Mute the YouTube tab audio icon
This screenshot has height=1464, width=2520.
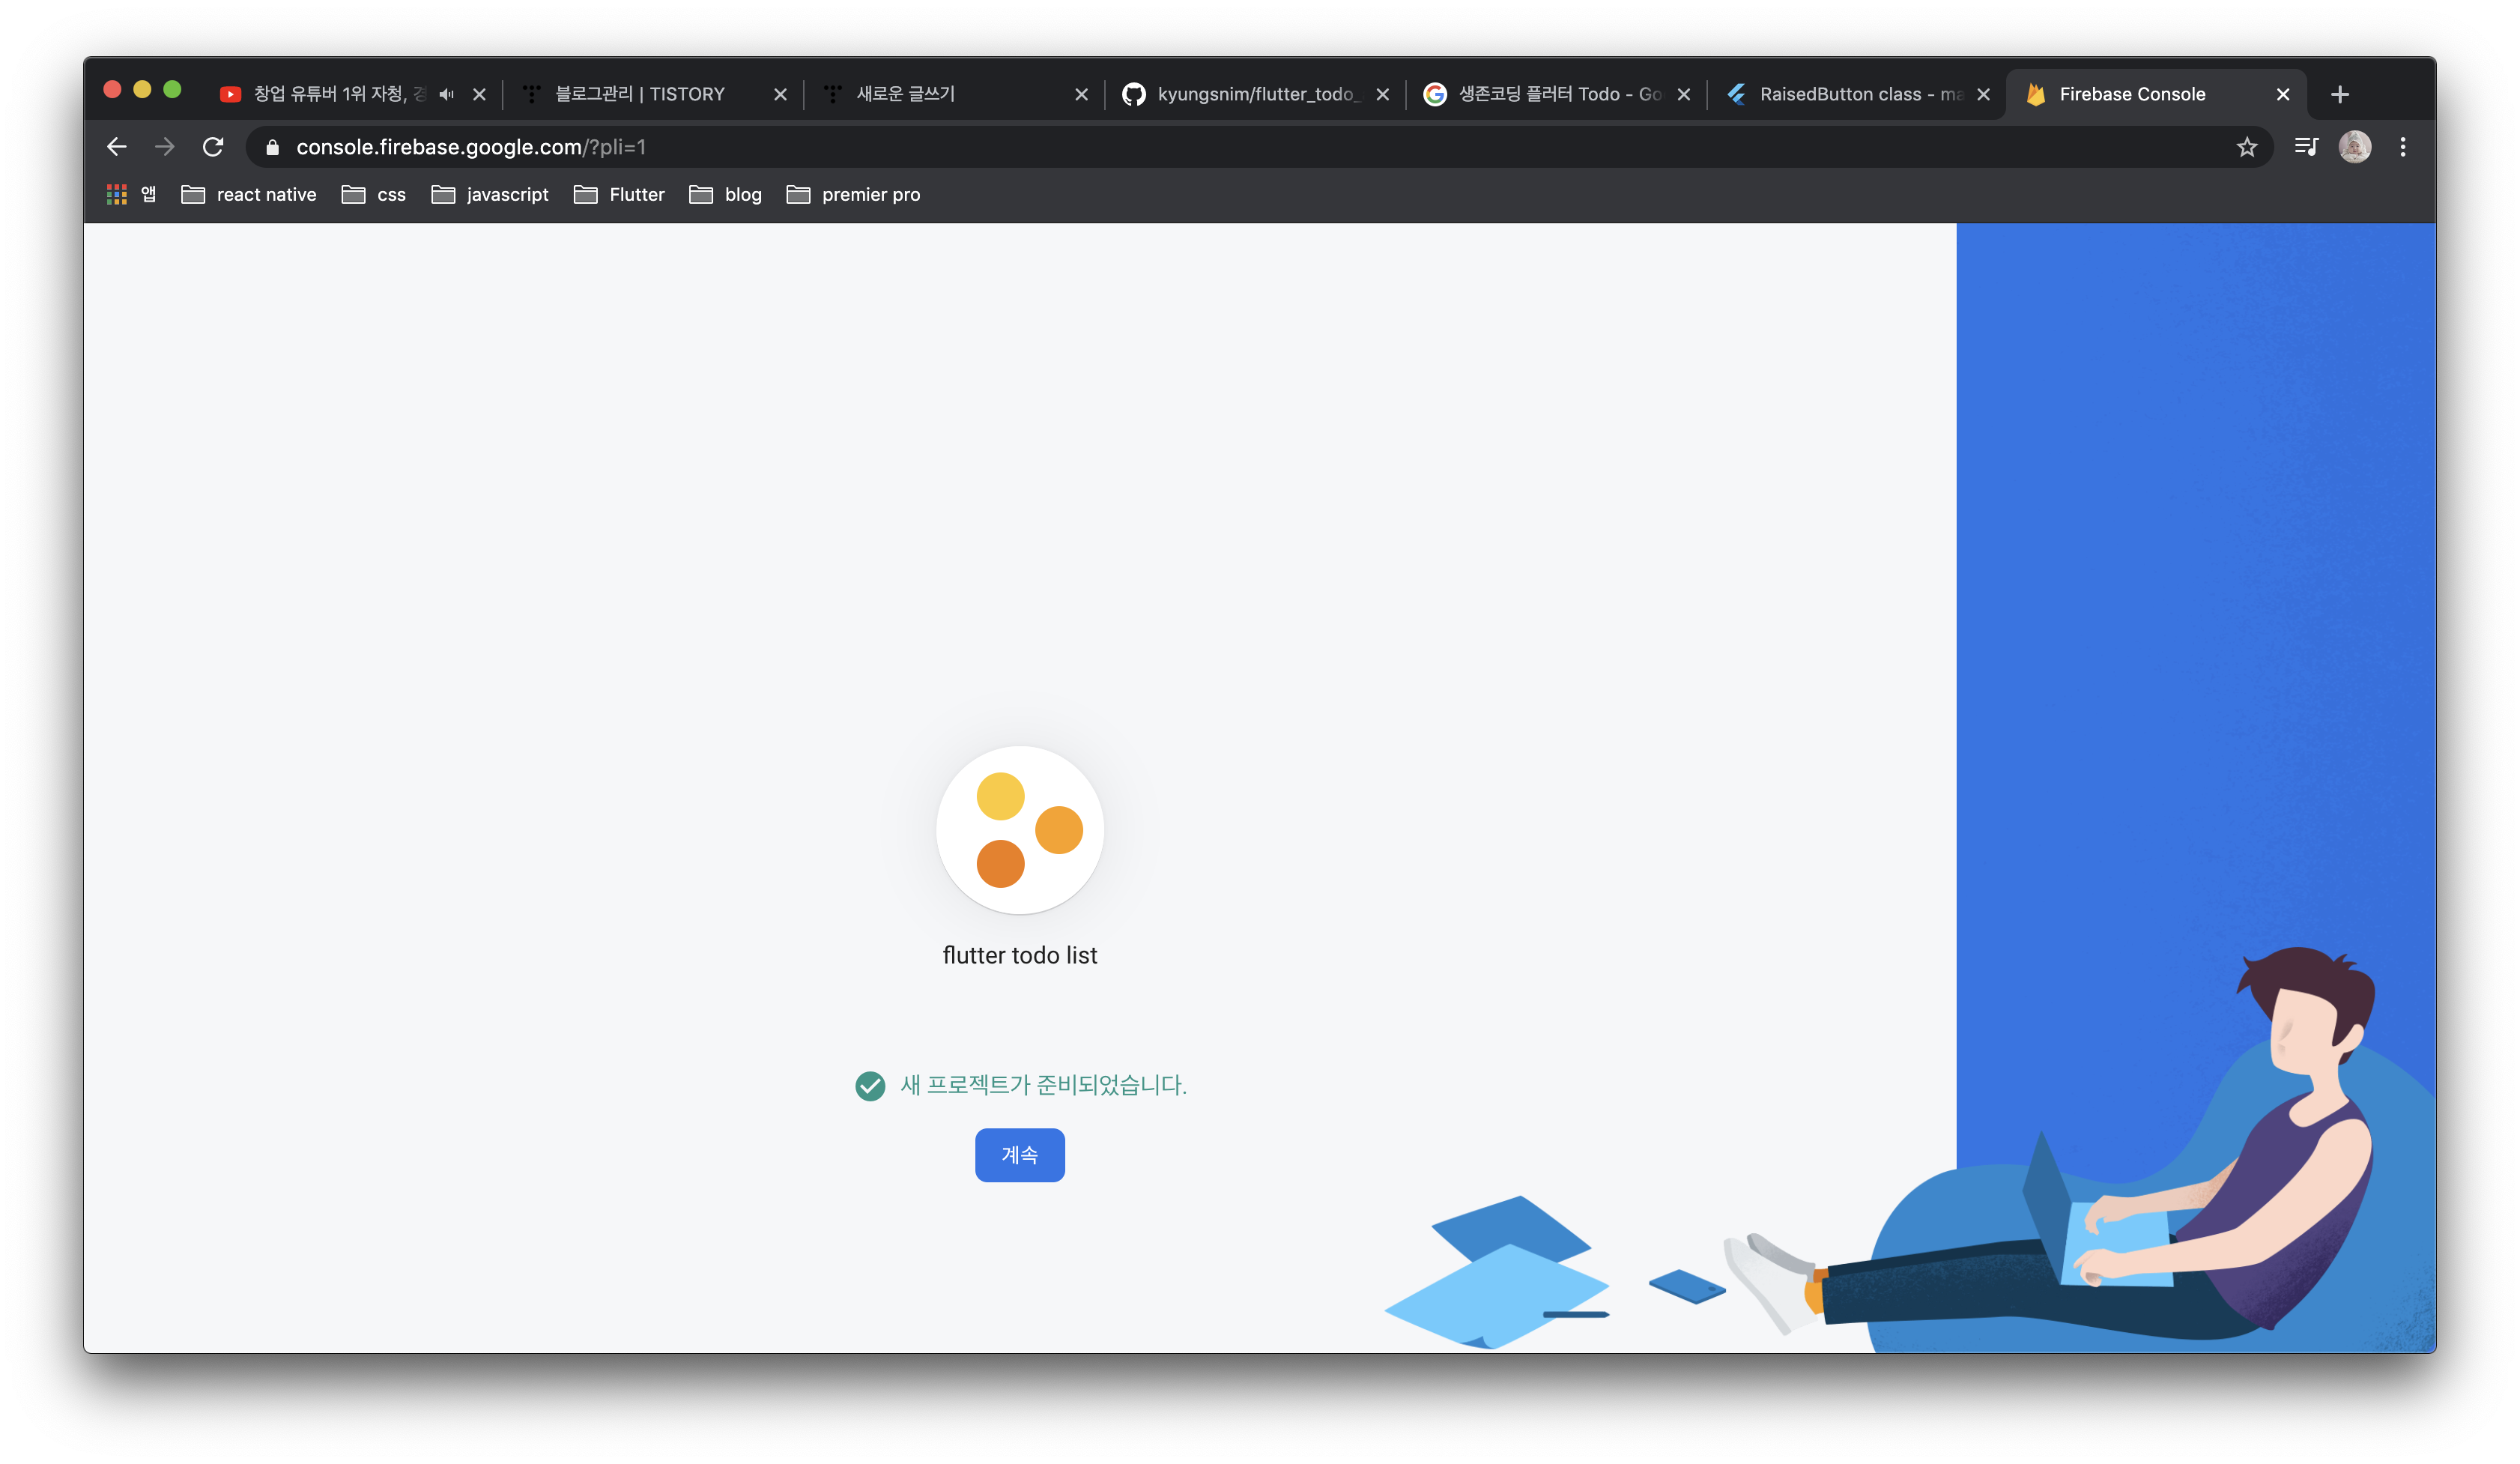pyautogui.click(x=446, y=94)
